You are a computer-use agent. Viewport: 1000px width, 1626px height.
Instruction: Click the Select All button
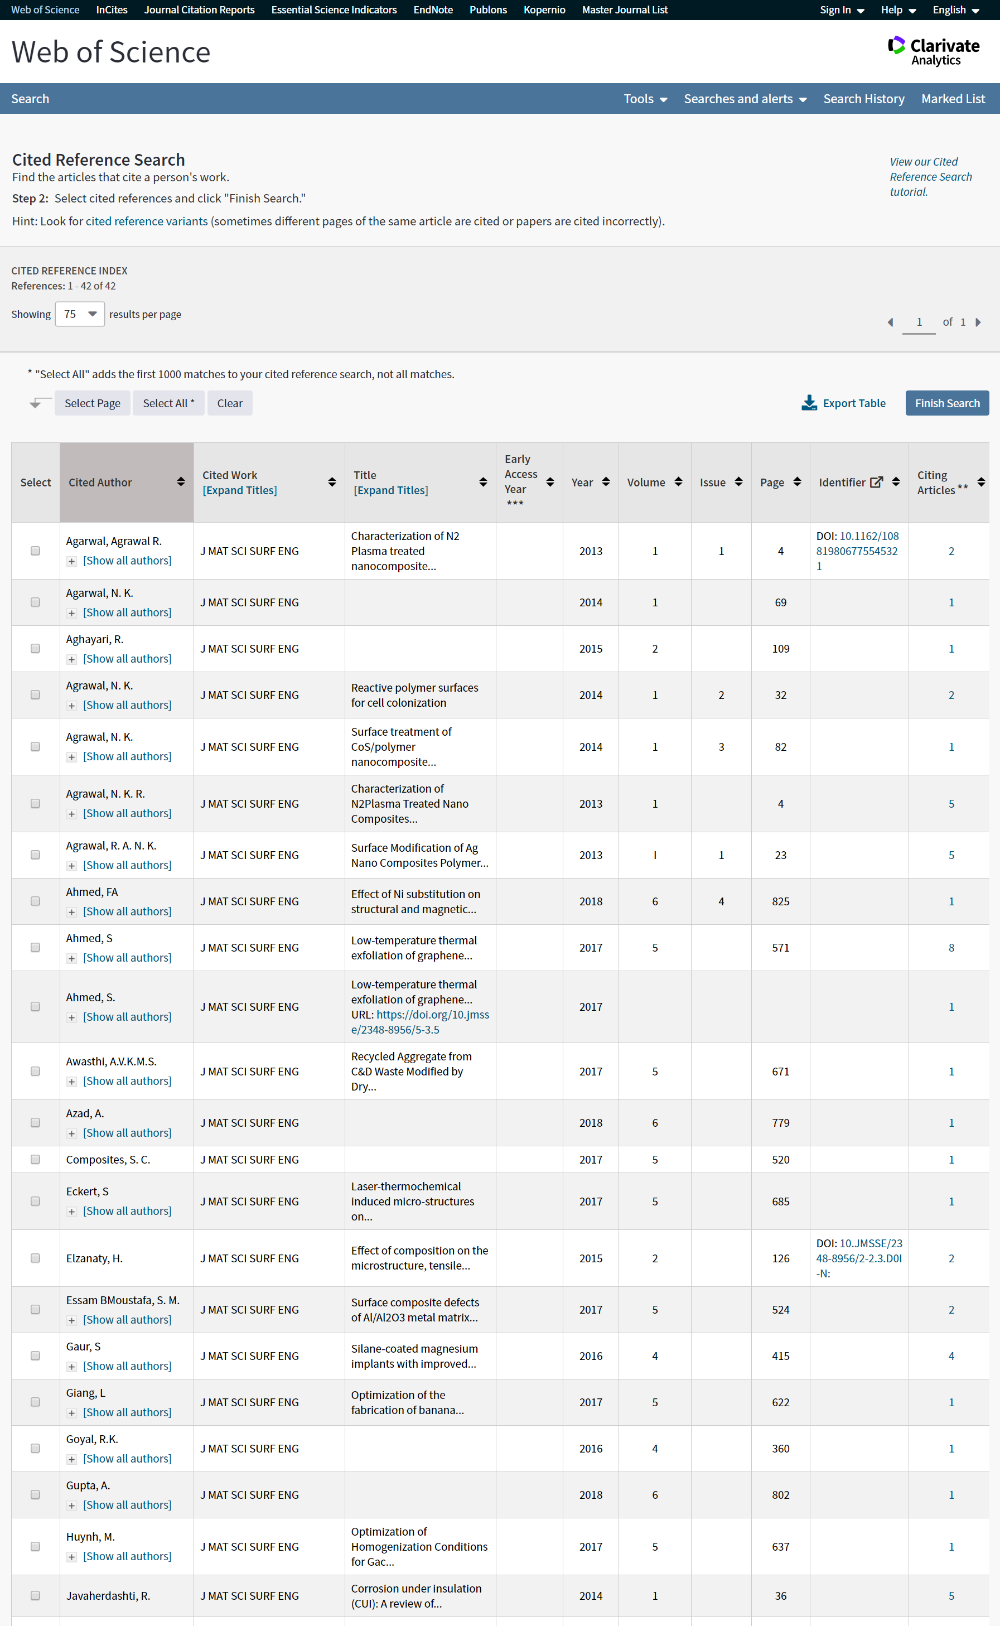click(168, 403)
